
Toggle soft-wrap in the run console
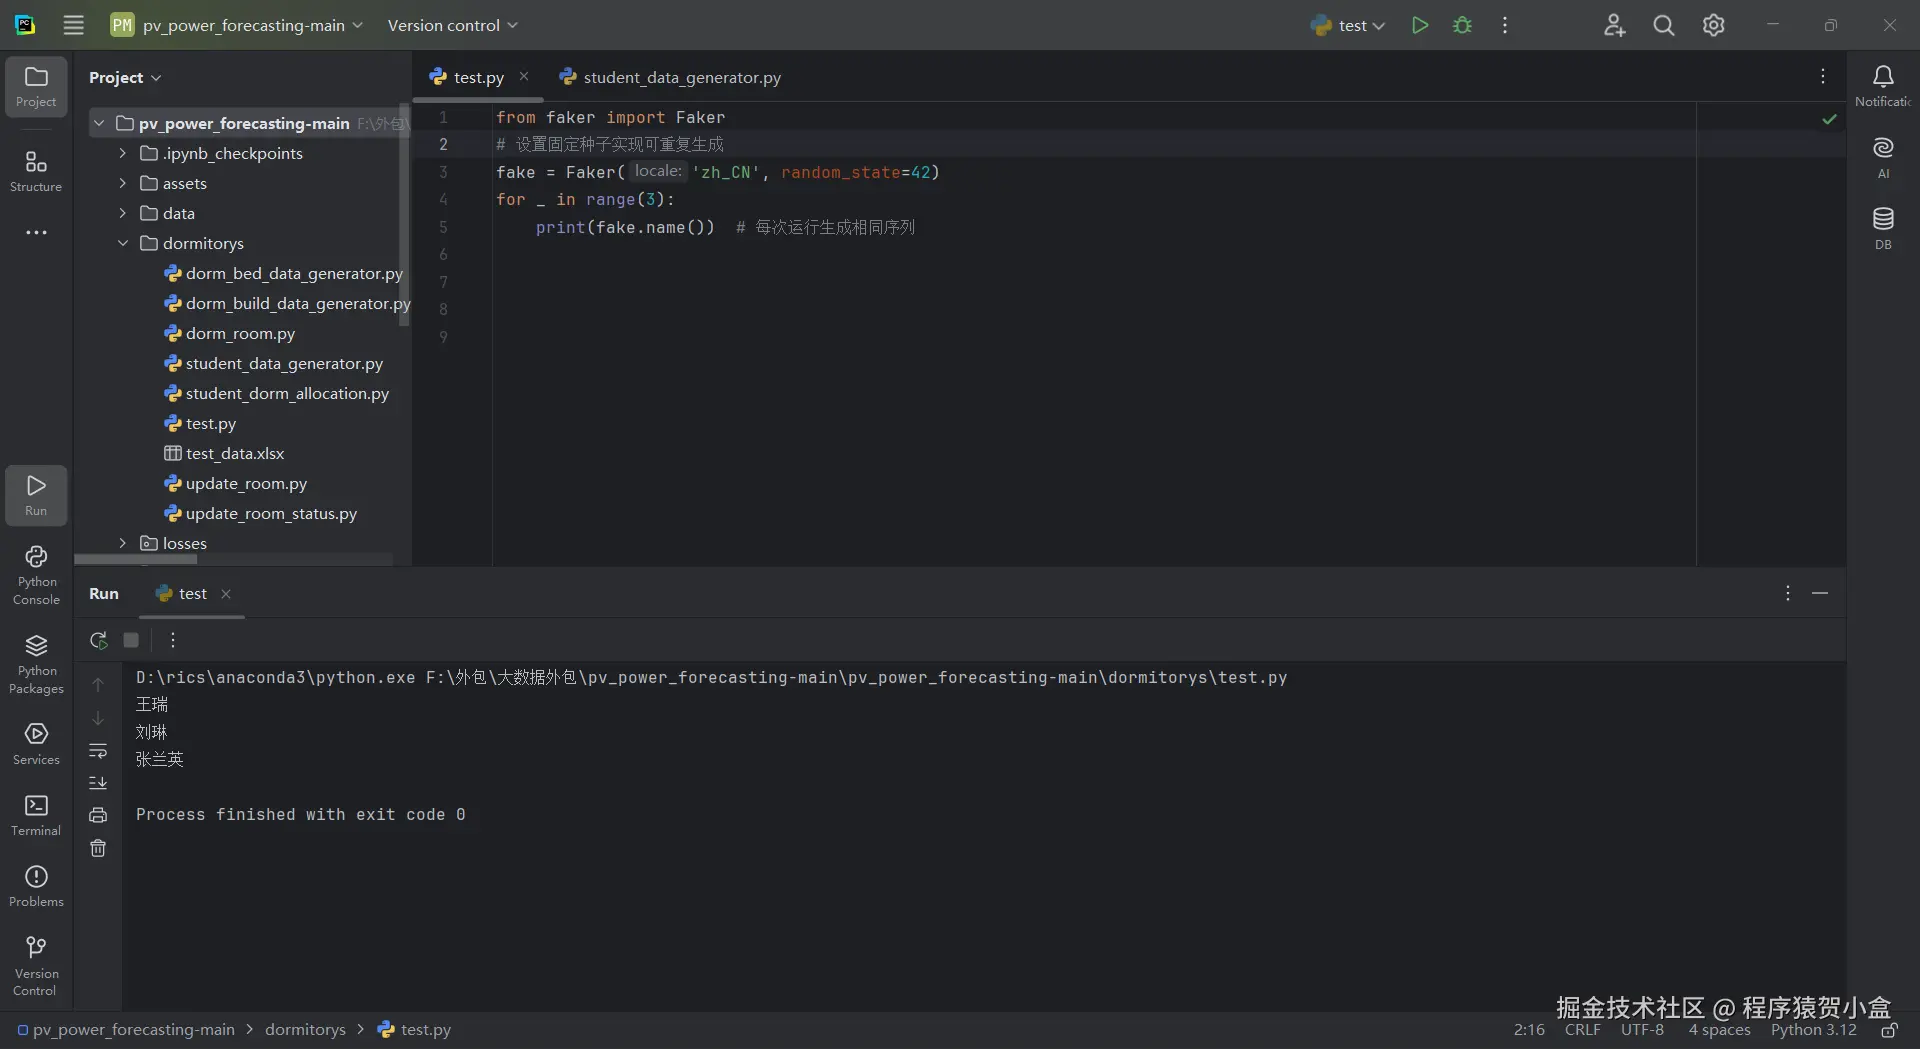coord(98,751)
